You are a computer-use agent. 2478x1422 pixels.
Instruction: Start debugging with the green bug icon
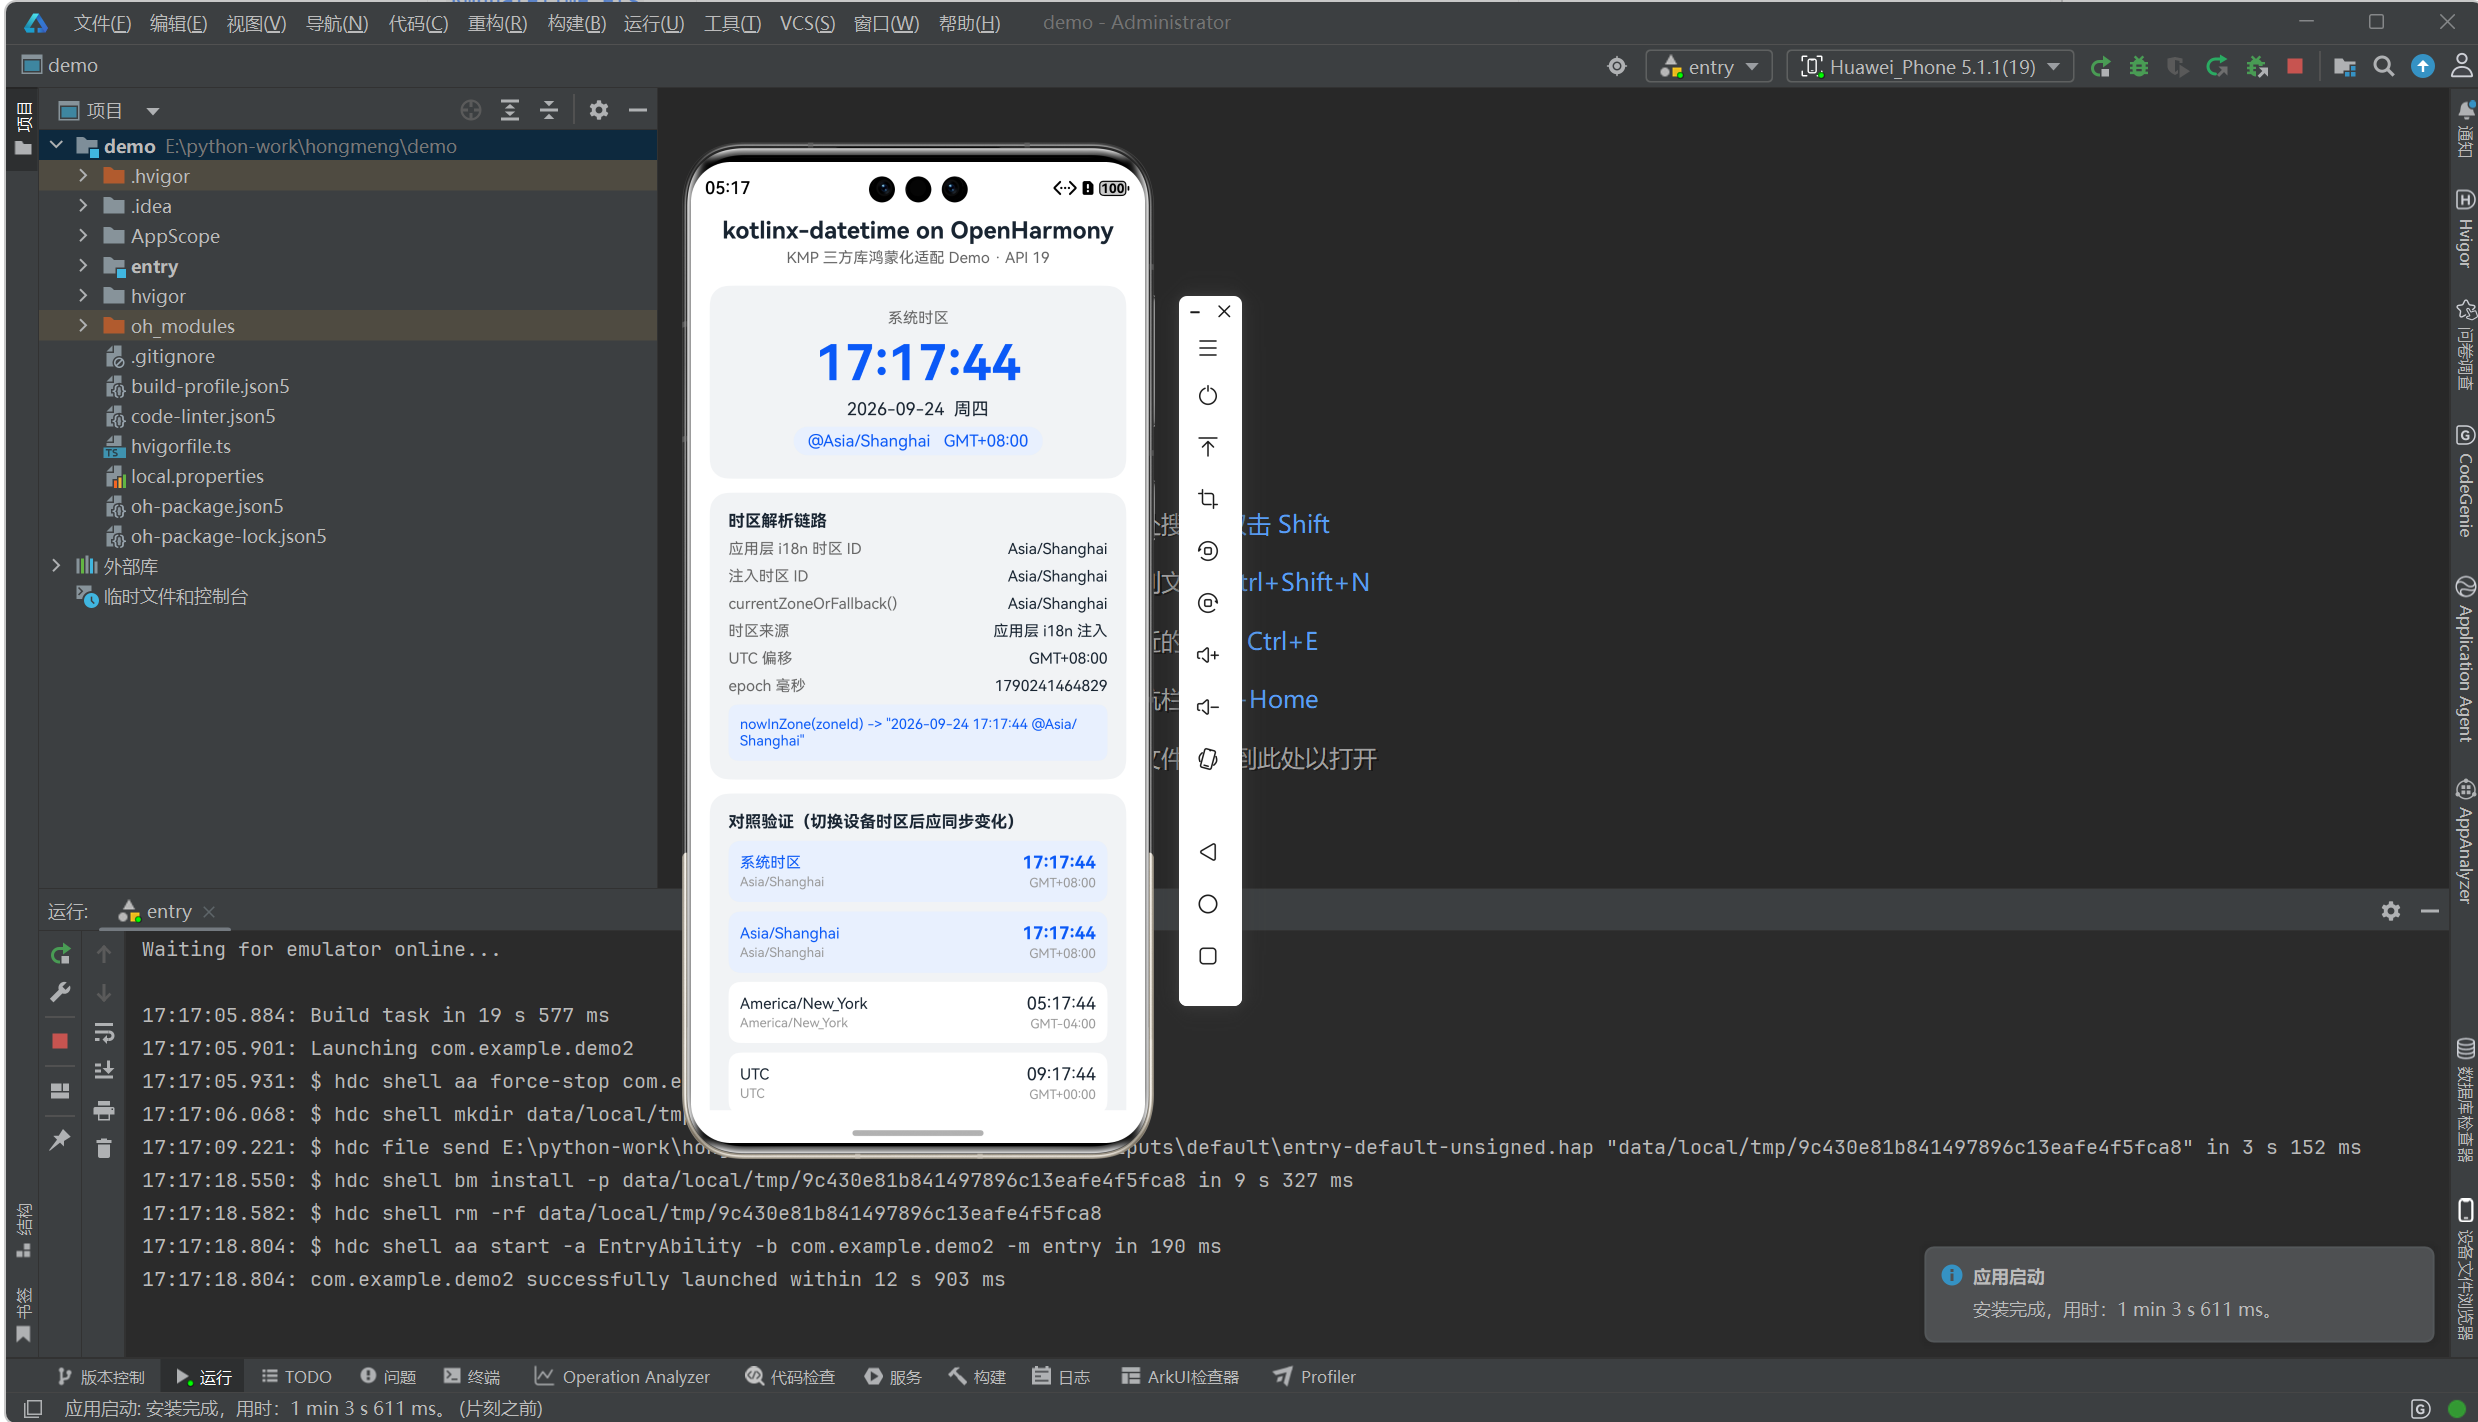[x=2139, y=67]
